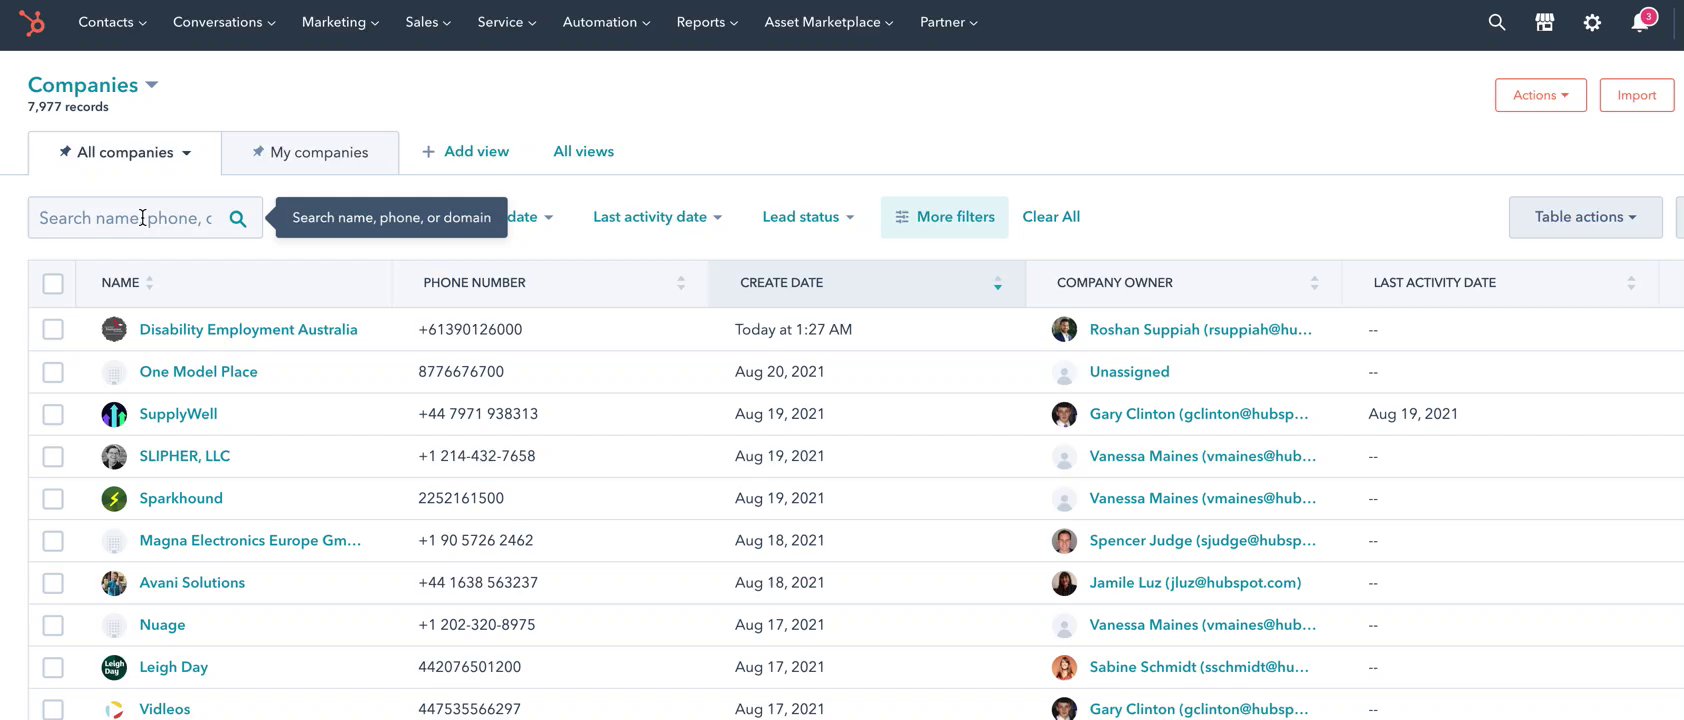Screen dimensions: 1684x720
Task: Click the SupplyWell company logo
Action: click(x=114, y=414)
